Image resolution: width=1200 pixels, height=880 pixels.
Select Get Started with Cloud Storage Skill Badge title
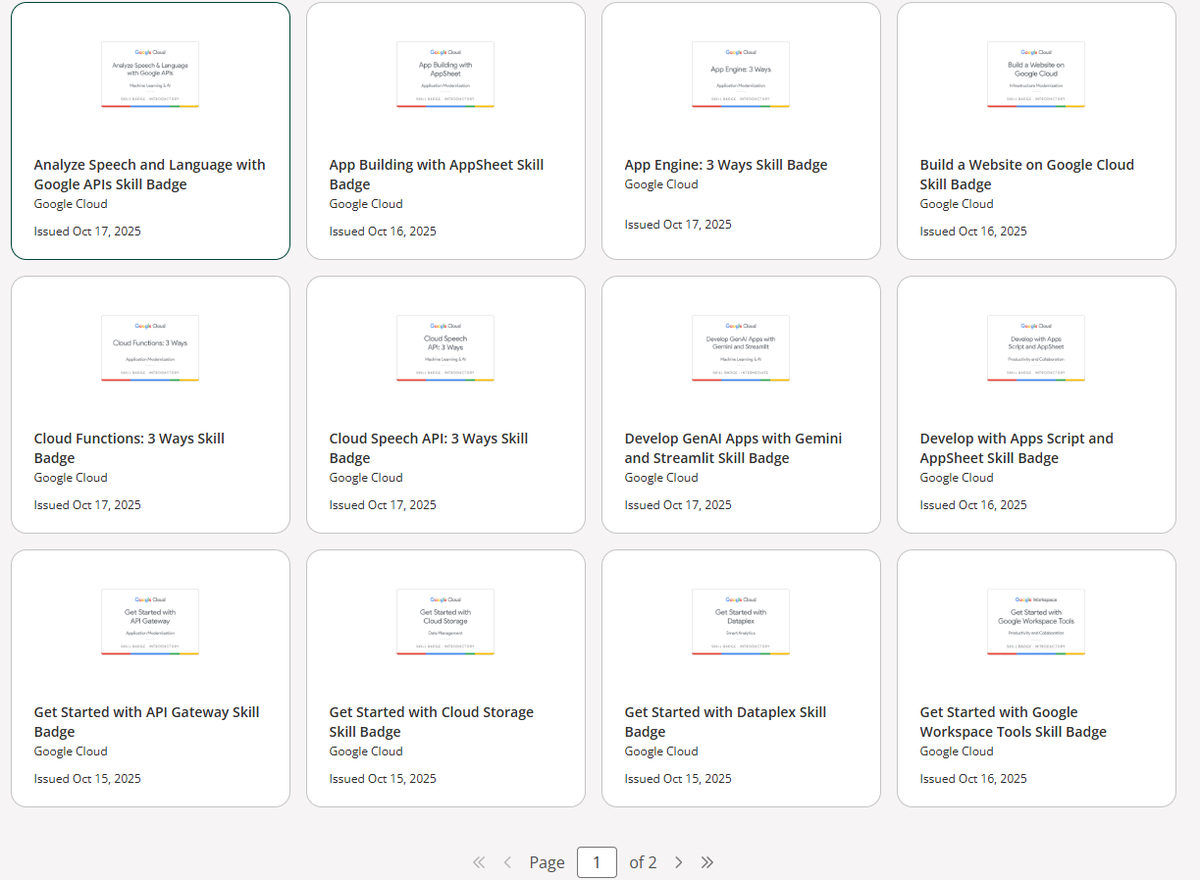[431, 722]
